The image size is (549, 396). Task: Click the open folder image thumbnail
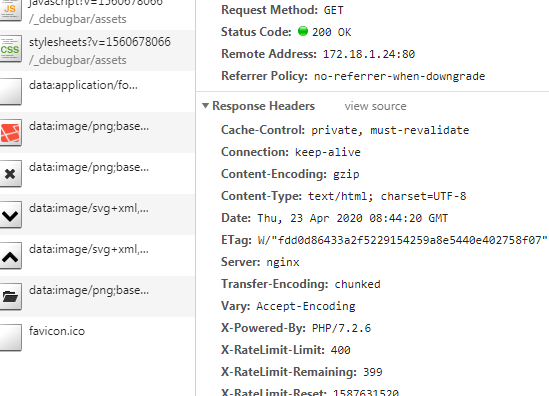pyautogui.click(x=10, y=297)
